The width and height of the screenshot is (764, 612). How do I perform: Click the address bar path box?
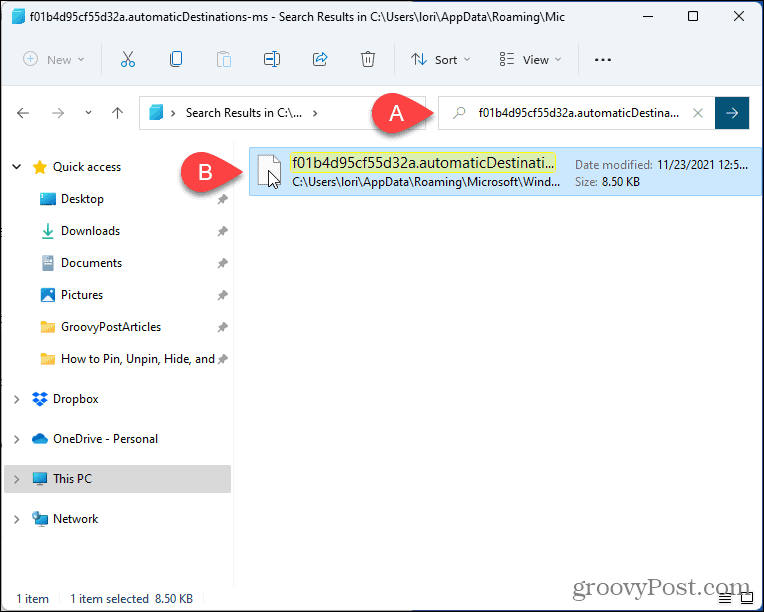point(283,113)
